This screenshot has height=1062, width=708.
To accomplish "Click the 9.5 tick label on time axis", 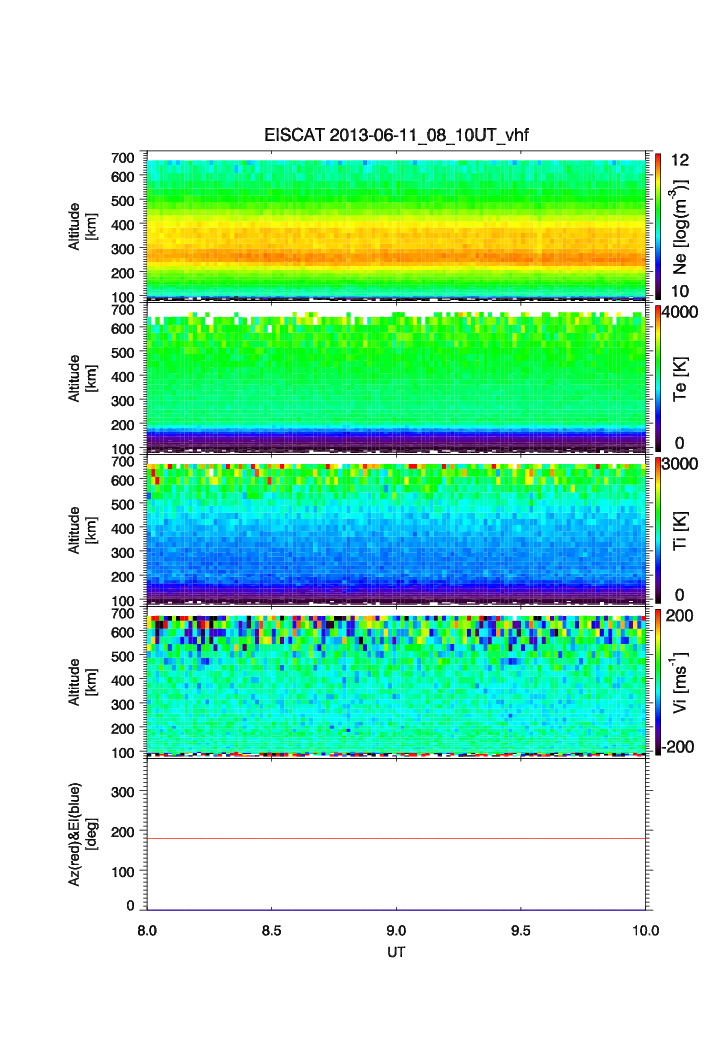I will [521, 929].
